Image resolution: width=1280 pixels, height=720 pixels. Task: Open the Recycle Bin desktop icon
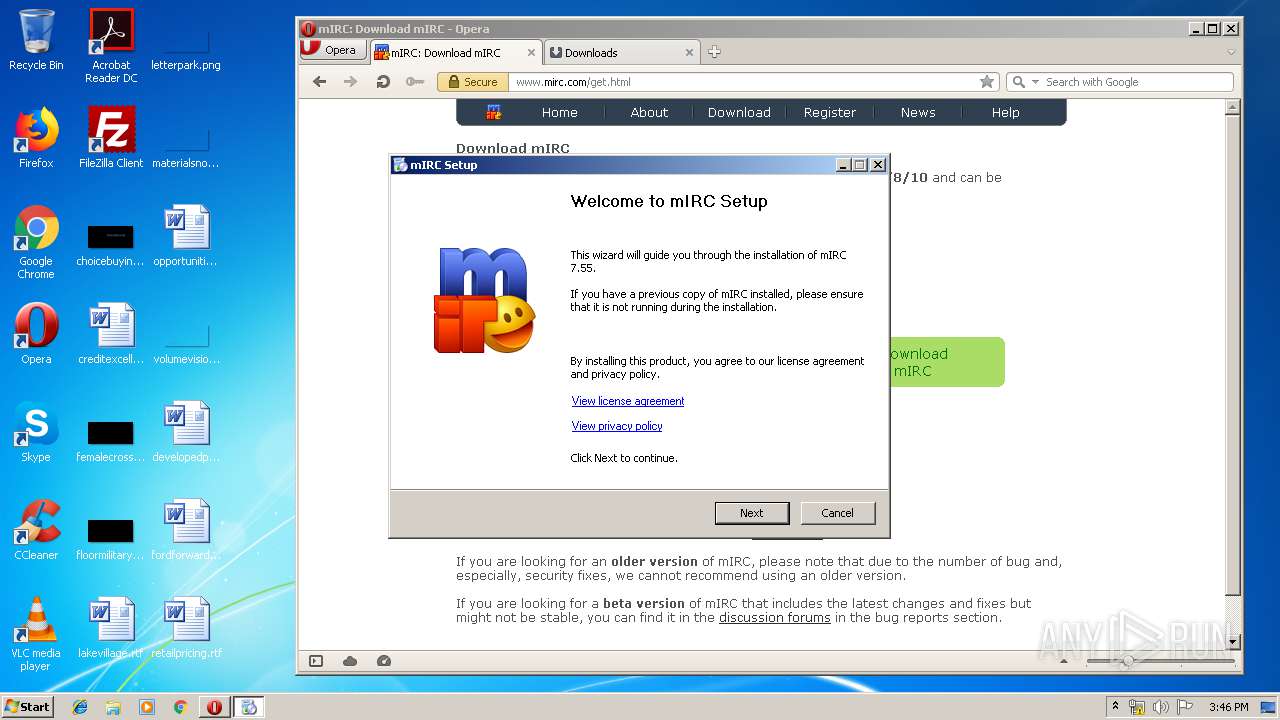36,40
